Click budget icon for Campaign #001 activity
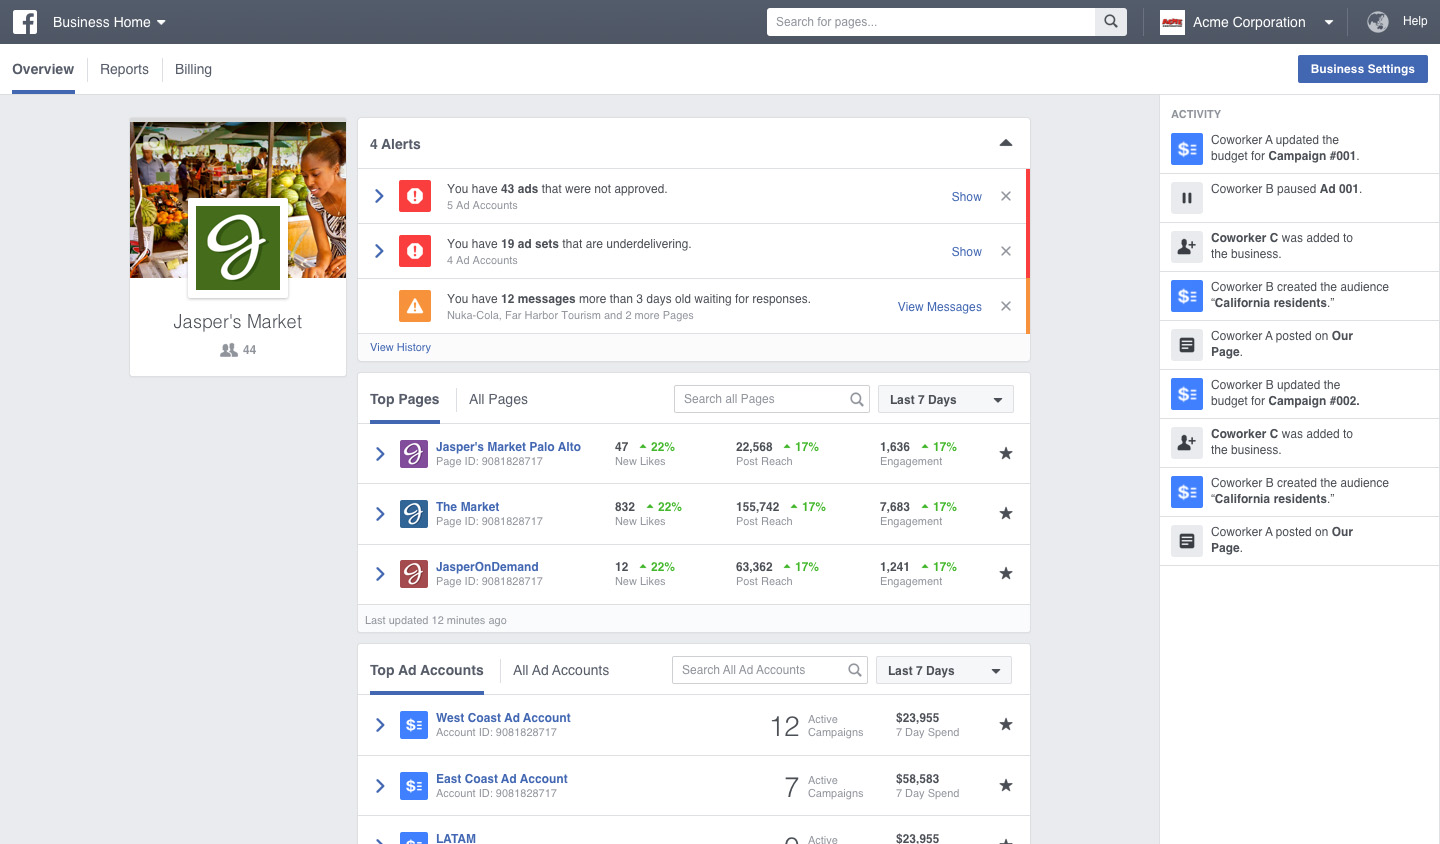This screenshot has width=1440, height=844. coord(1187,149)
